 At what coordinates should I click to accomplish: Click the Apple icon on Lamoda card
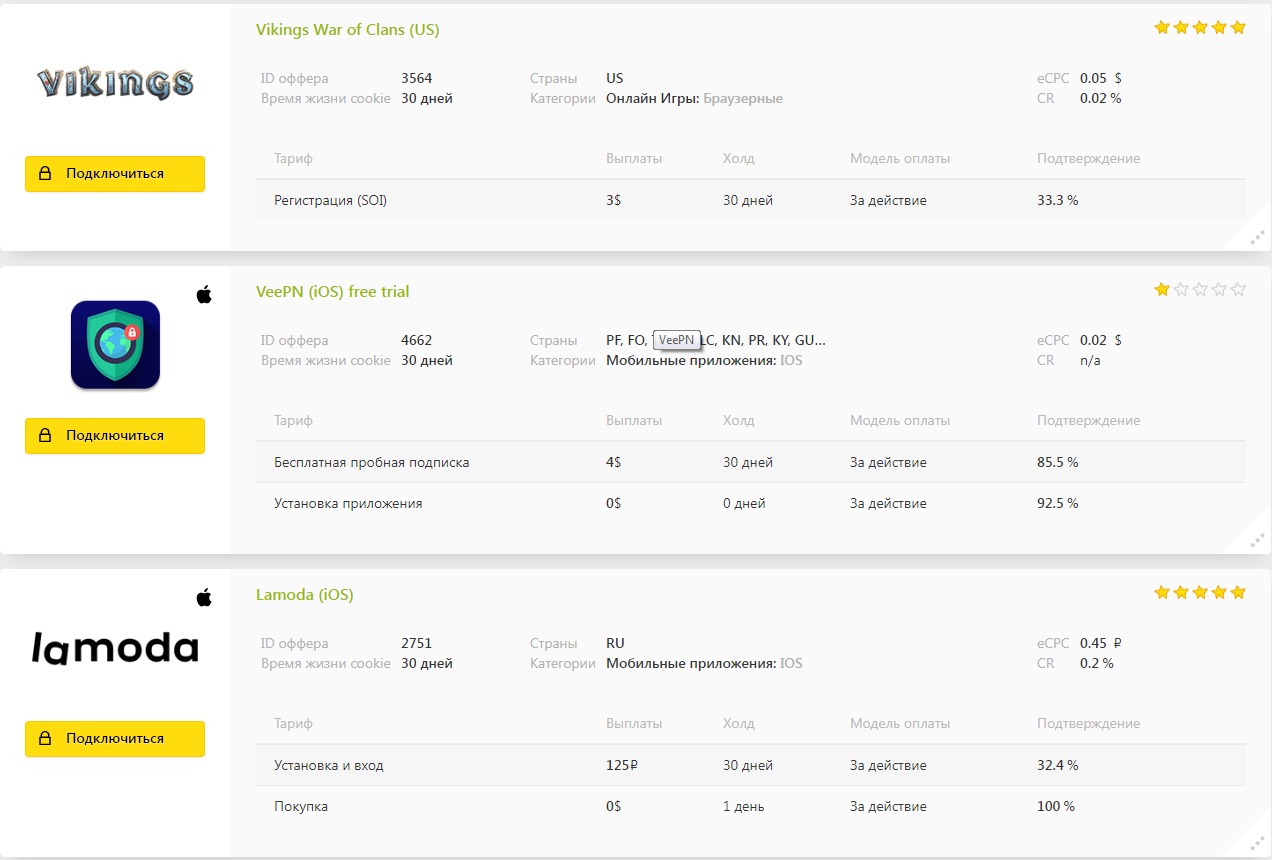[204, 597]
